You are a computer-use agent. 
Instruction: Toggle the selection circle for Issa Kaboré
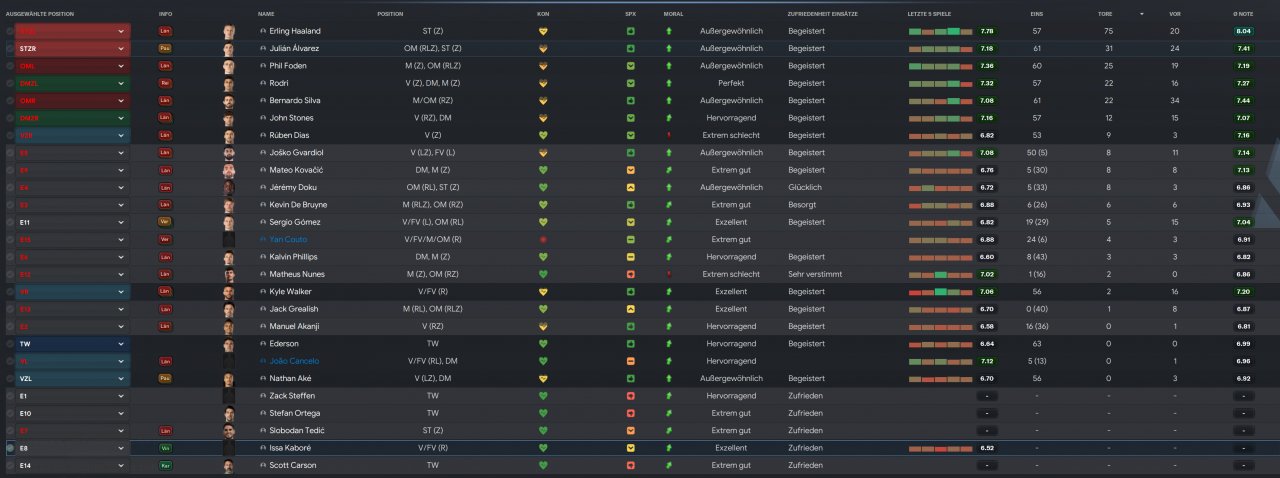coord(10,448)
